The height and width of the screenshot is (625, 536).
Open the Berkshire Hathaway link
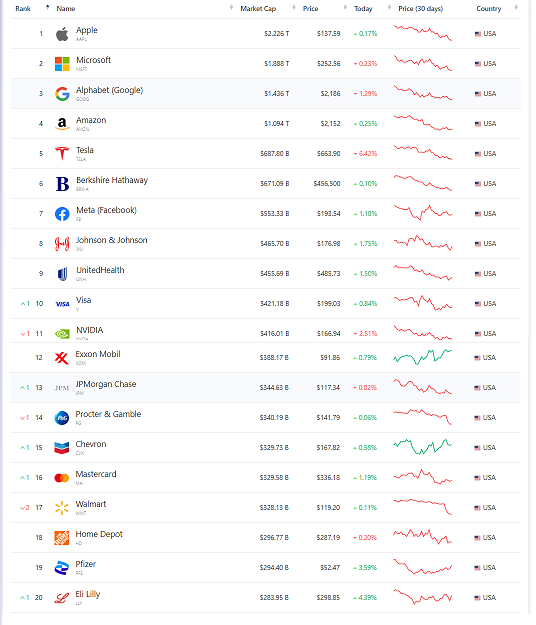[112, 180]
